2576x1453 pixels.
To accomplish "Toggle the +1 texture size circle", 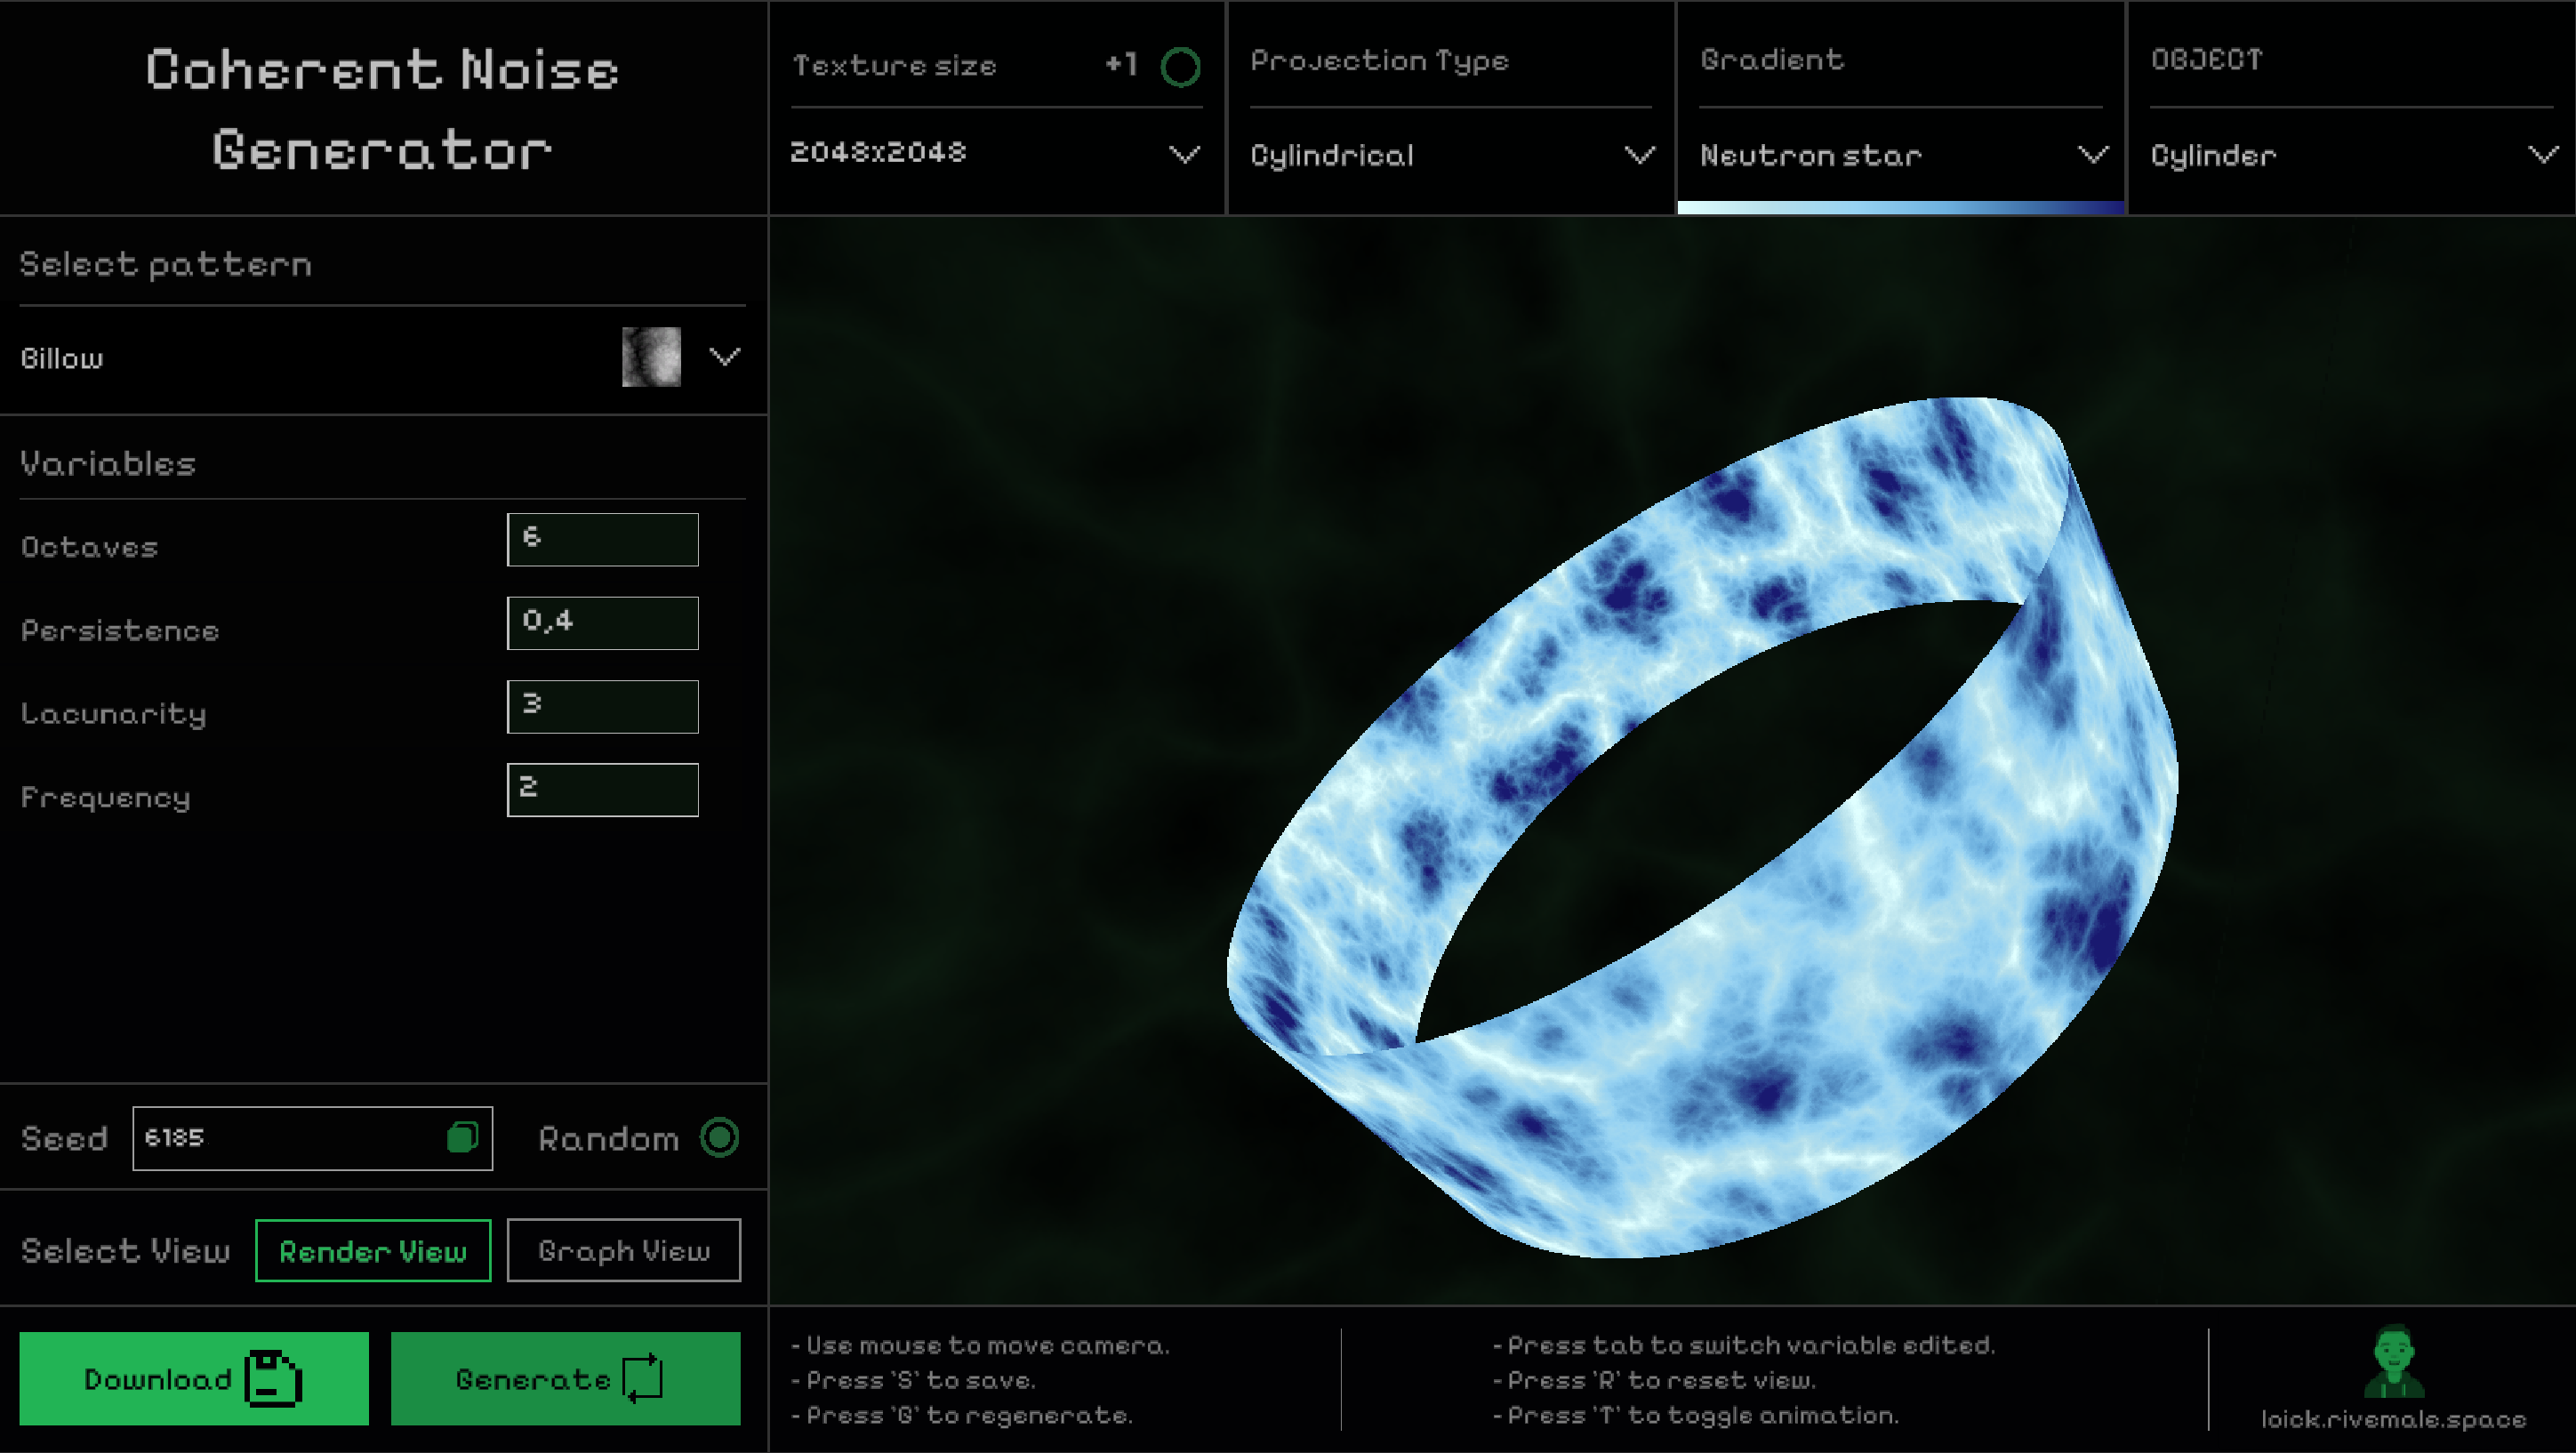I will (1180, 67).
